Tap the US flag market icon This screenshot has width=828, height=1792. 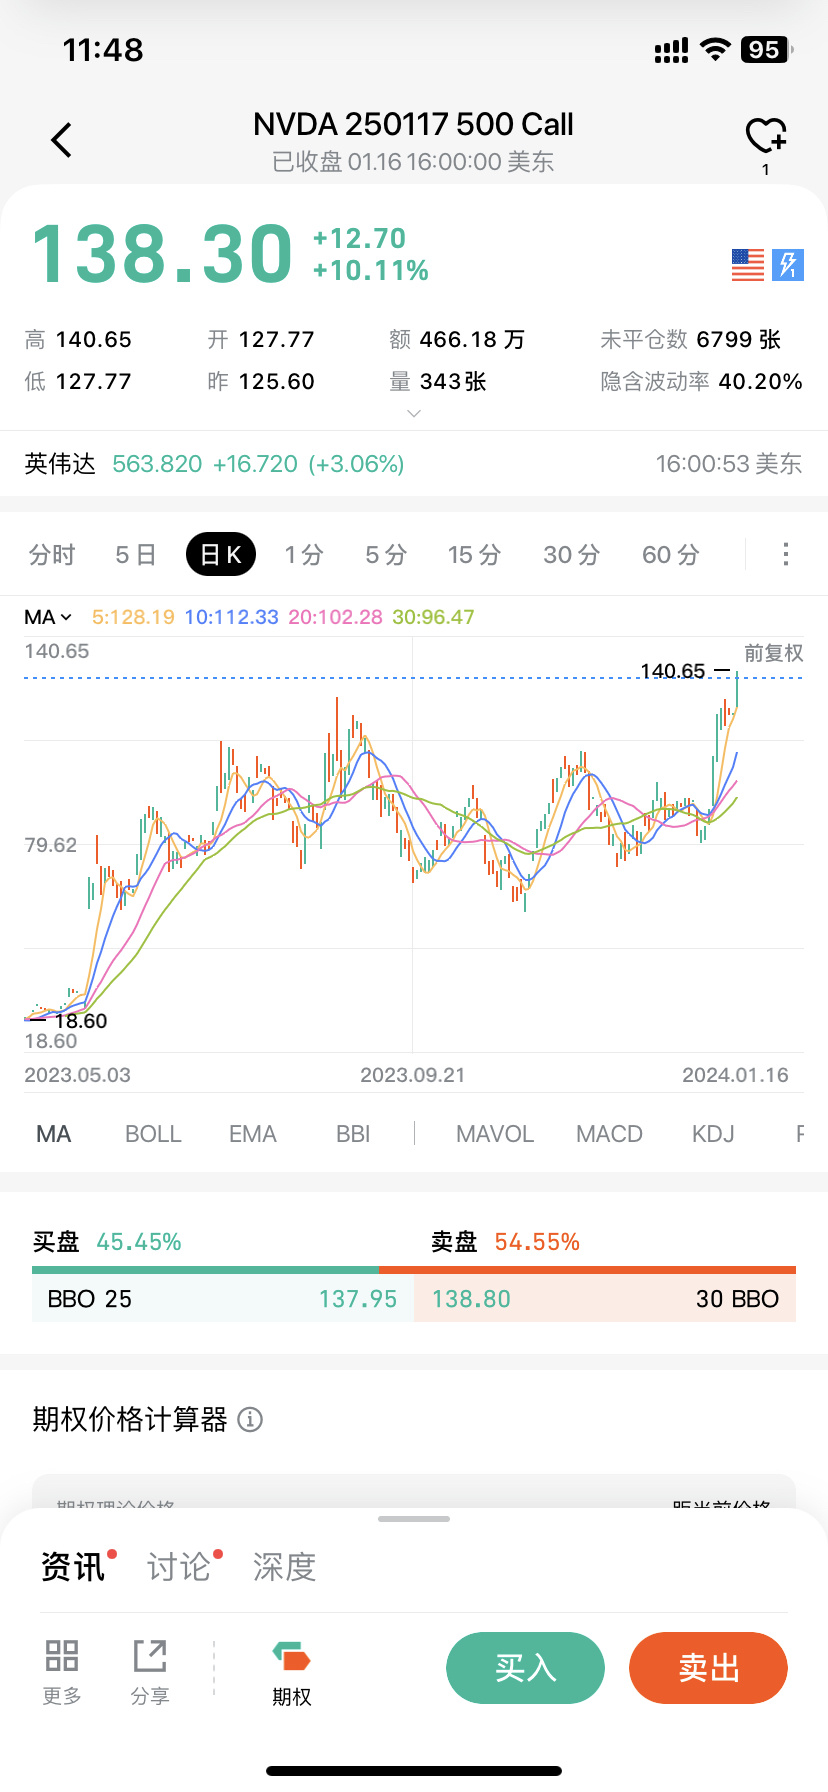[747, 265]
